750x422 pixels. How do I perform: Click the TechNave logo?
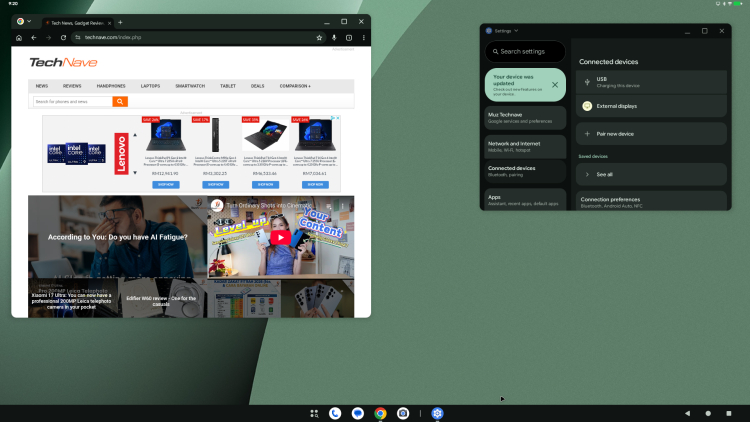coord(63,62)
